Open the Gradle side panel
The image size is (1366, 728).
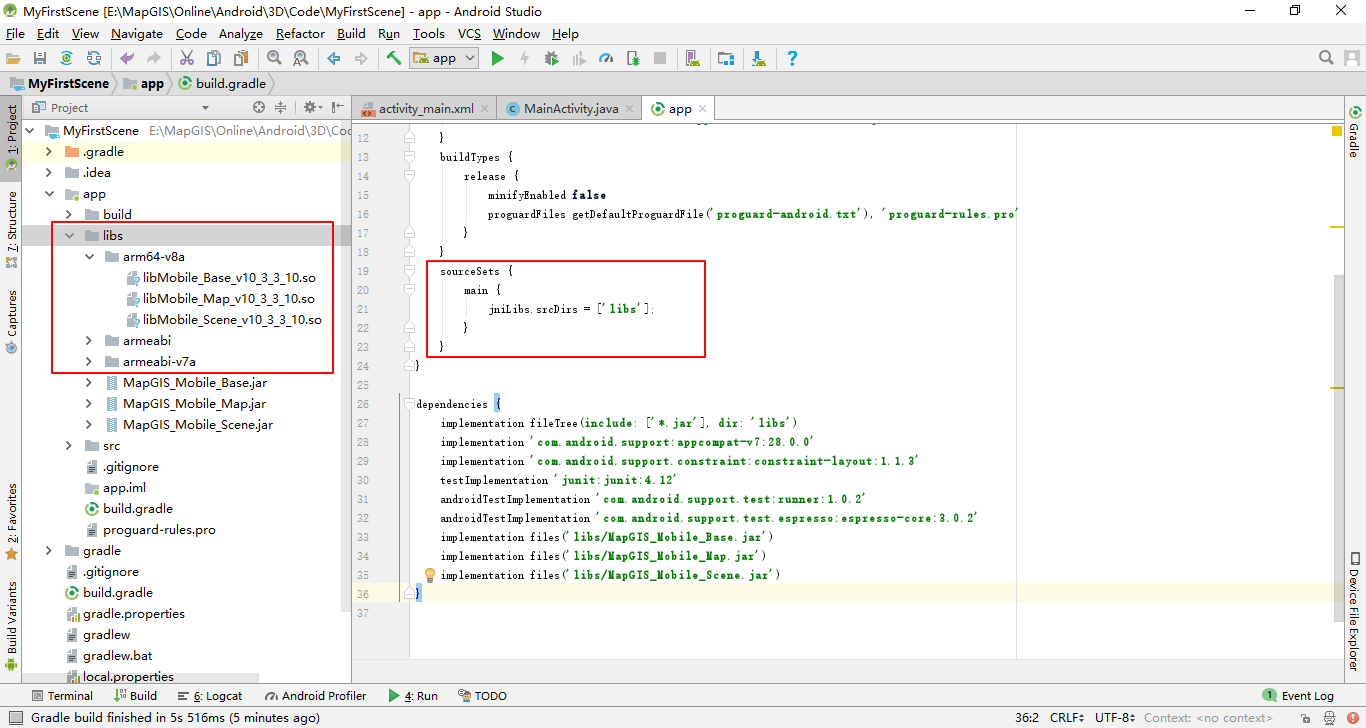click(x=1355, y=132)
